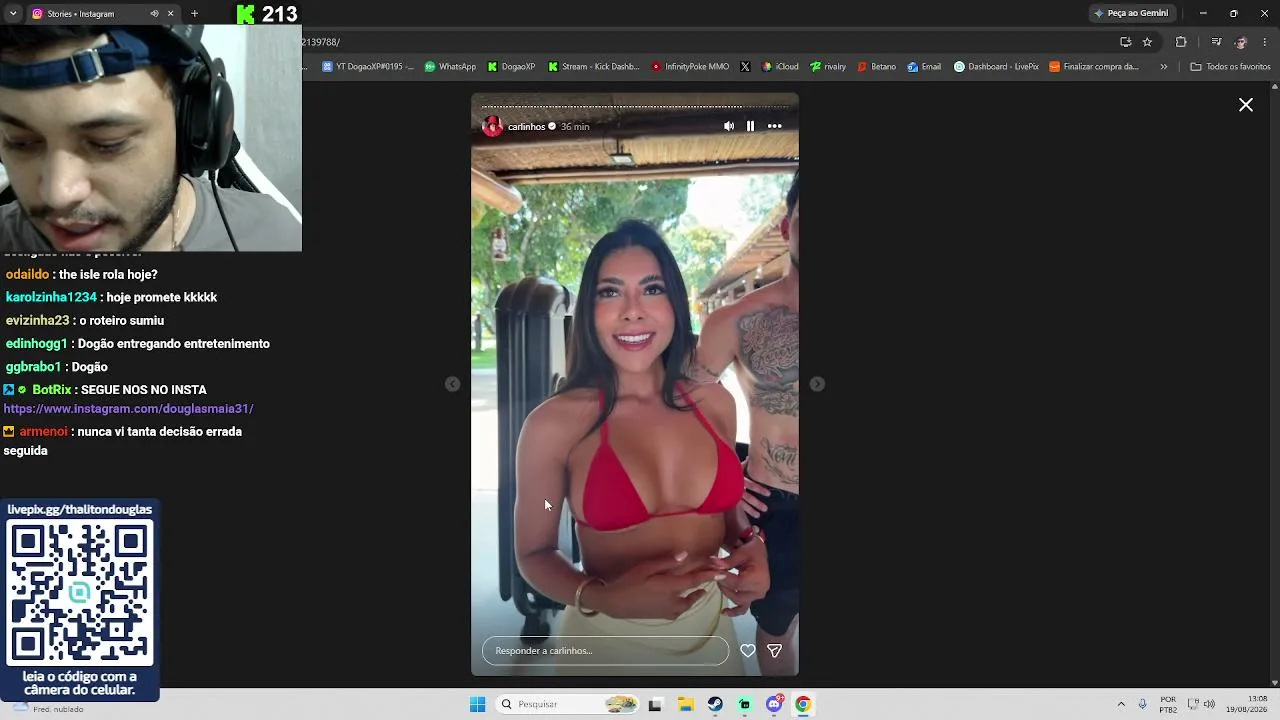Restore down the Chrome window
The height and width of the screenshot is (720, 1280).
[x=1233, y=13]
